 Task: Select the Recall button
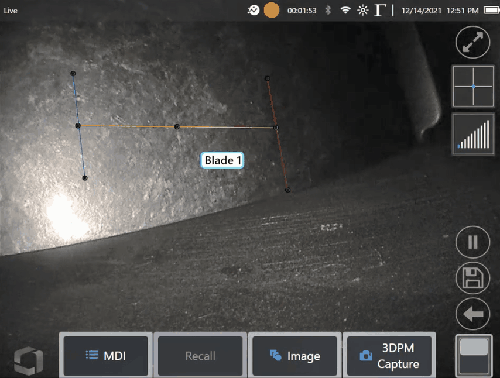(200, 356)
